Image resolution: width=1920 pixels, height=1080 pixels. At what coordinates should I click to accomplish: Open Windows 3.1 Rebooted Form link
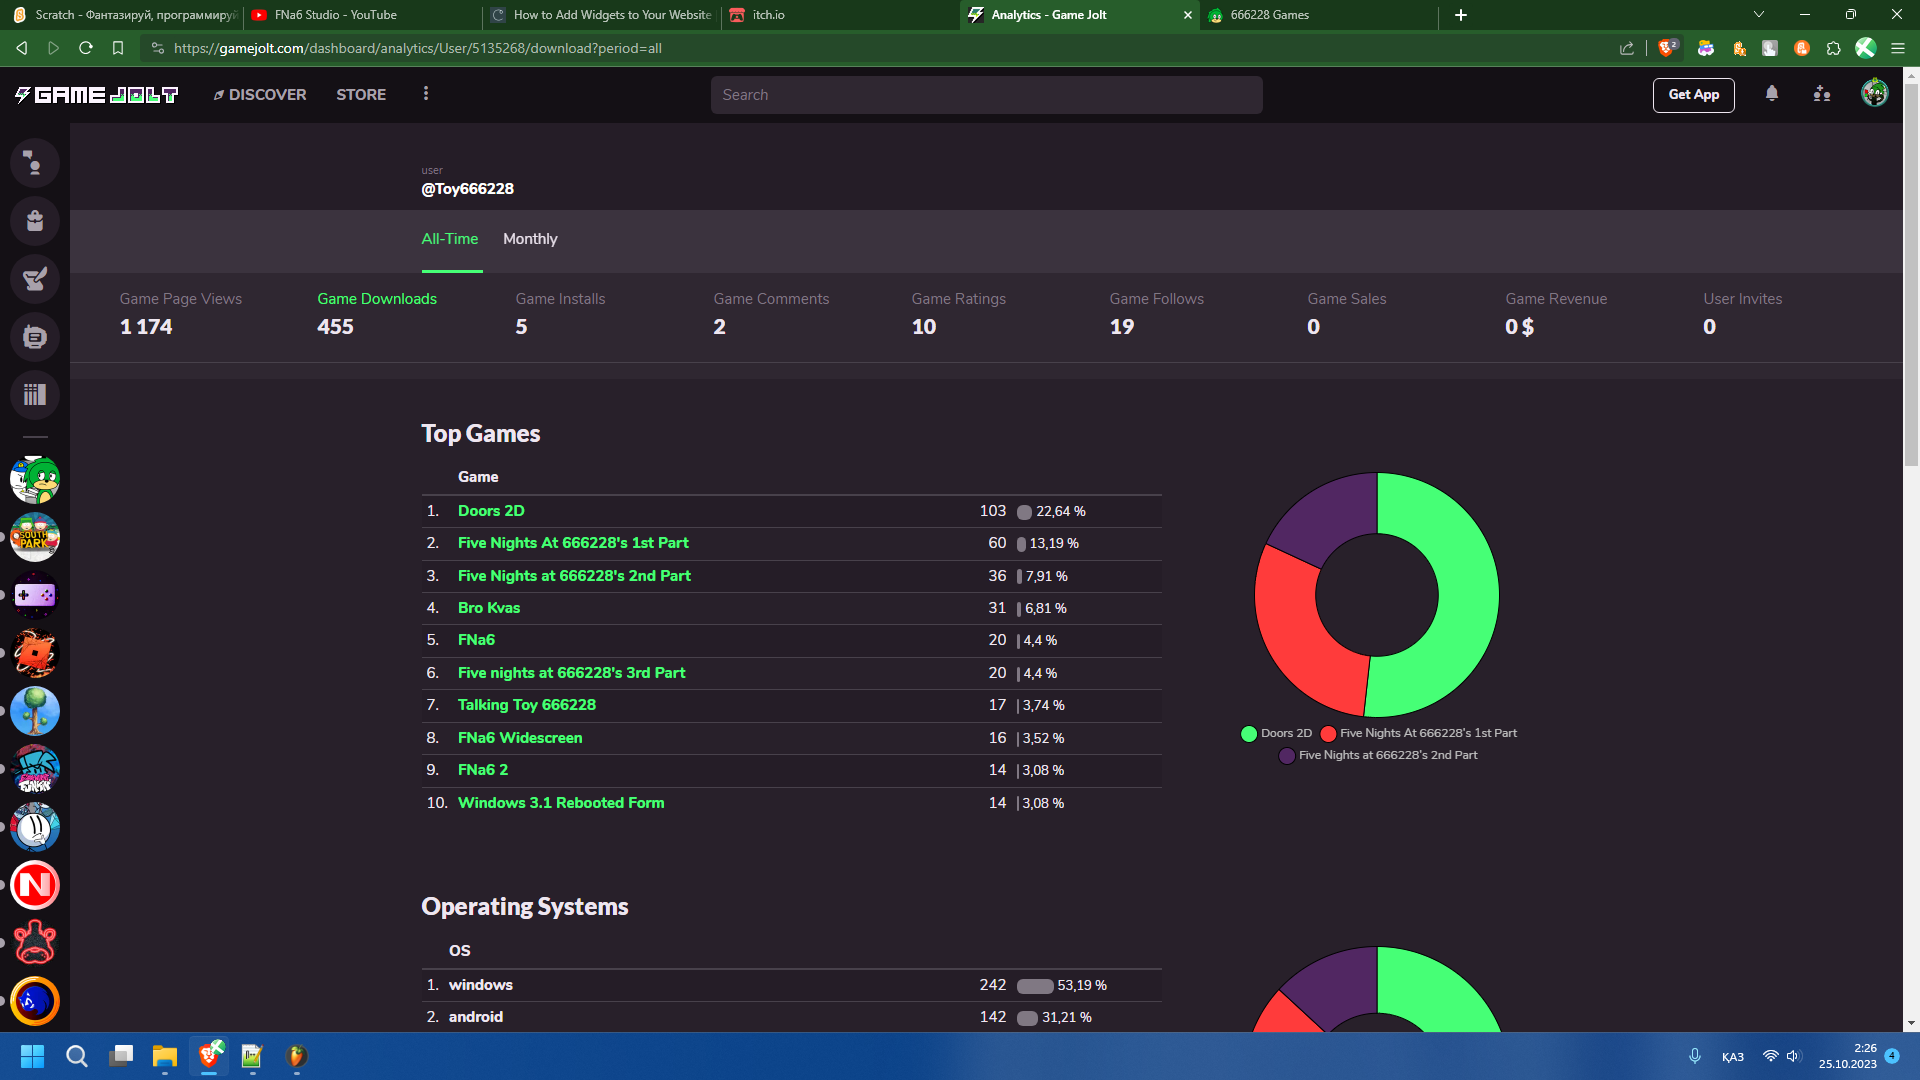(x=561, y=803)
